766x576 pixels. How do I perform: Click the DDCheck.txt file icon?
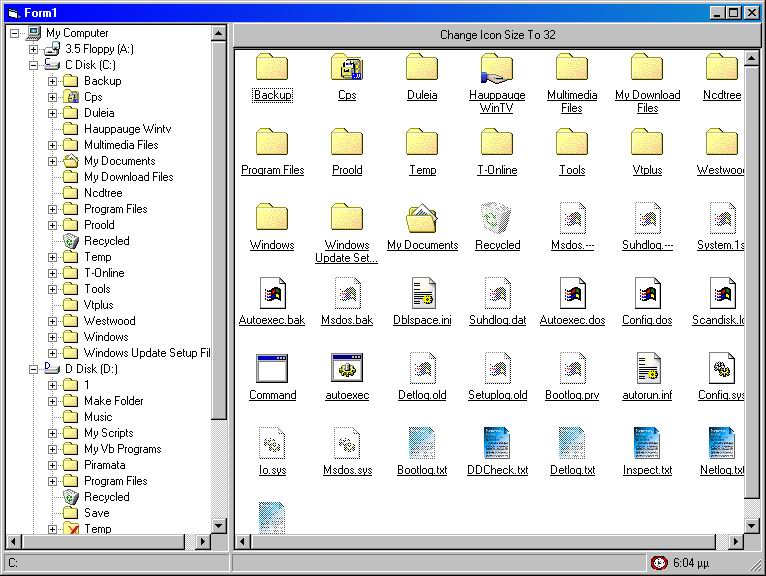point(497,443)
